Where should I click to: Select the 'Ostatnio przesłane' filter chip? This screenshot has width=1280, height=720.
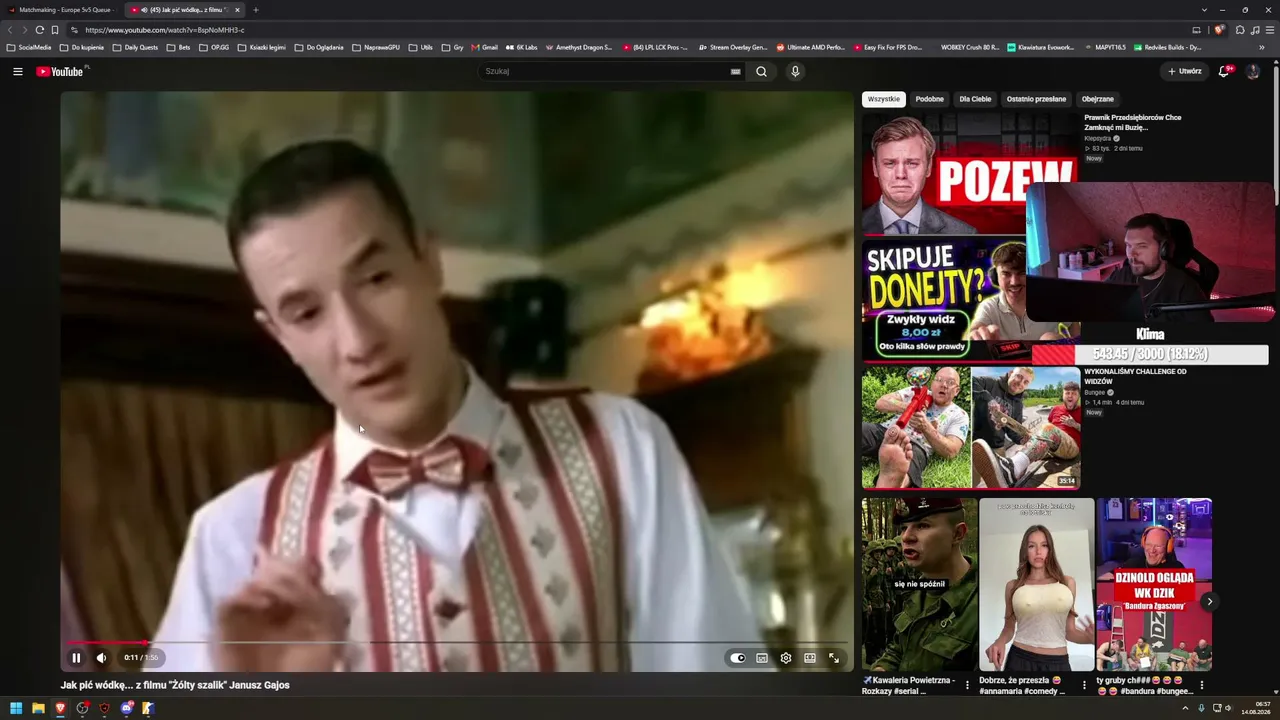1036,99
